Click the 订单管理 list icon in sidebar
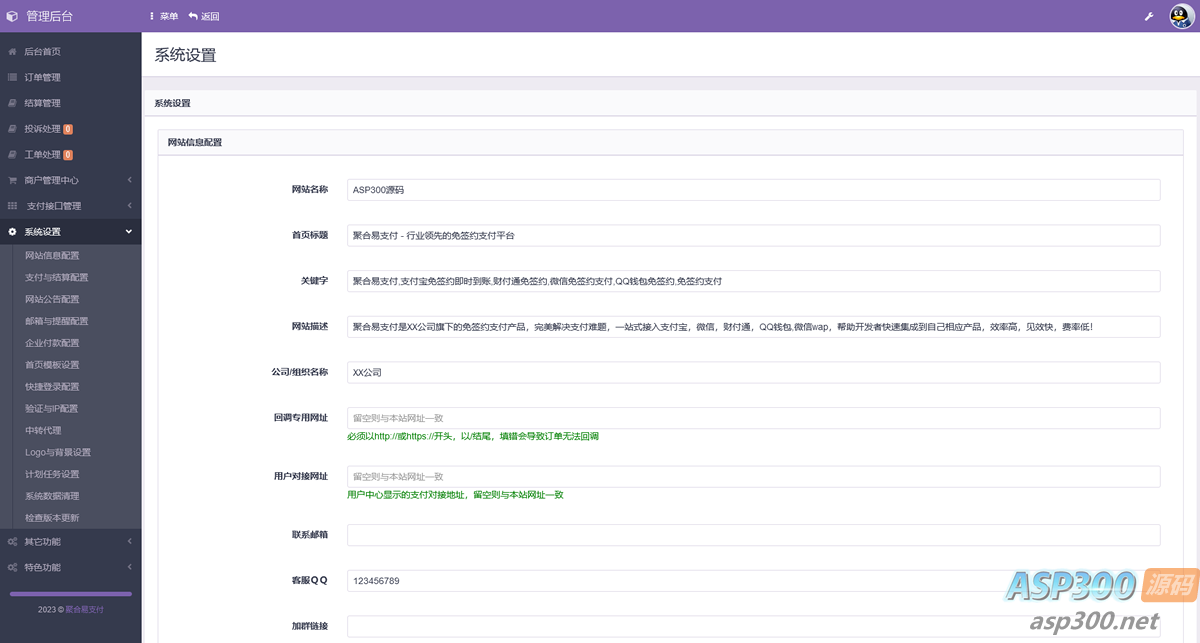Image resolution: width=1200 pixels, height=643 pixels. pos(12,77)
